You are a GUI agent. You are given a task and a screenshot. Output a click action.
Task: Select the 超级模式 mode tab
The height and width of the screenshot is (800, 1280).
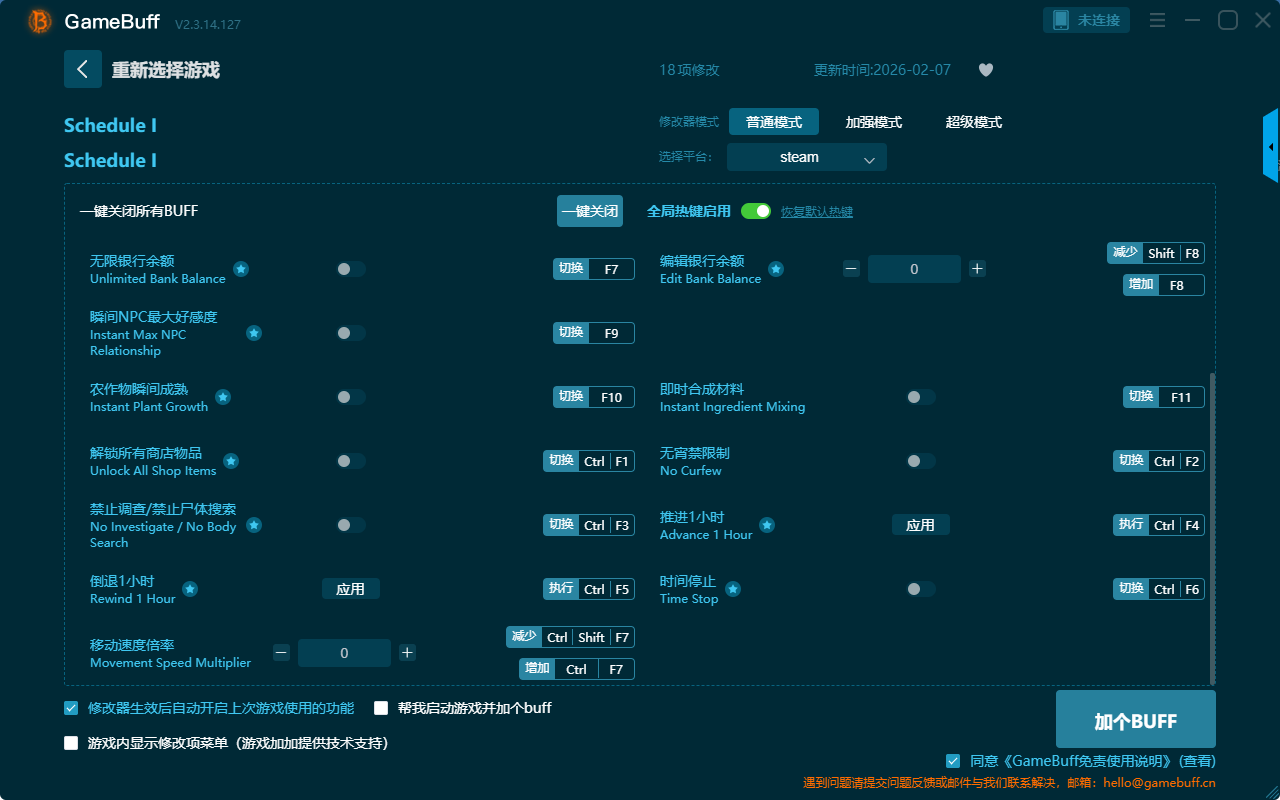coord(973,122)
